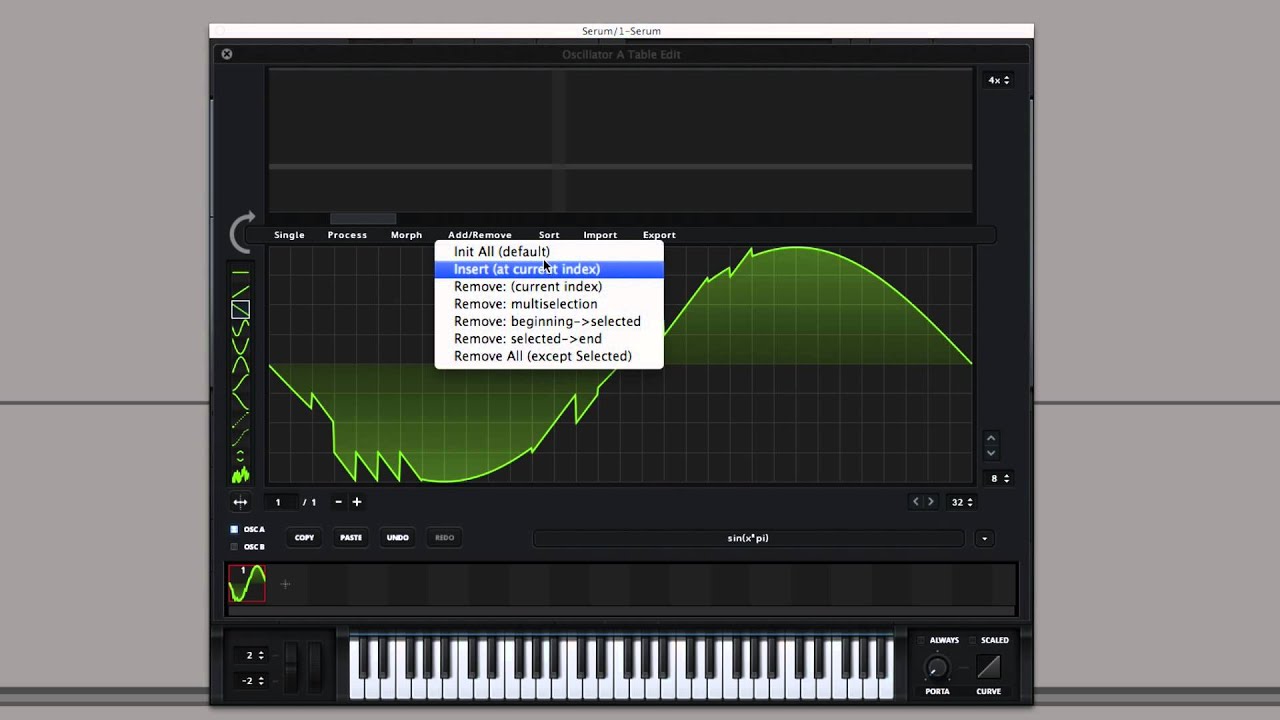Click the plus button next to the frame count

356,502
